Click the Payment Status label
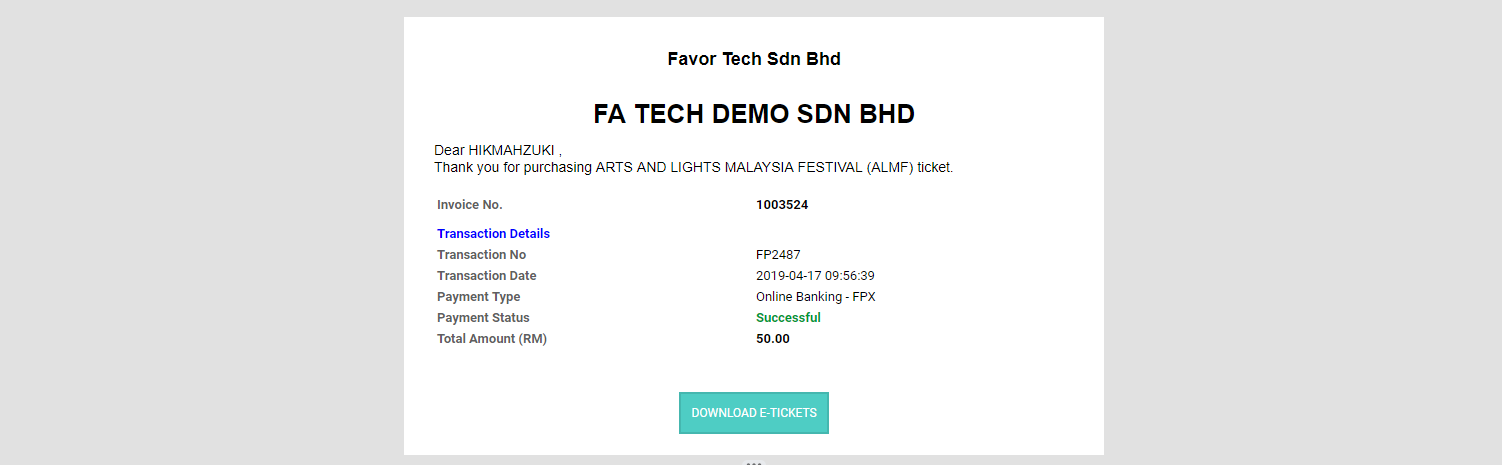 click(x=483, y=318)
